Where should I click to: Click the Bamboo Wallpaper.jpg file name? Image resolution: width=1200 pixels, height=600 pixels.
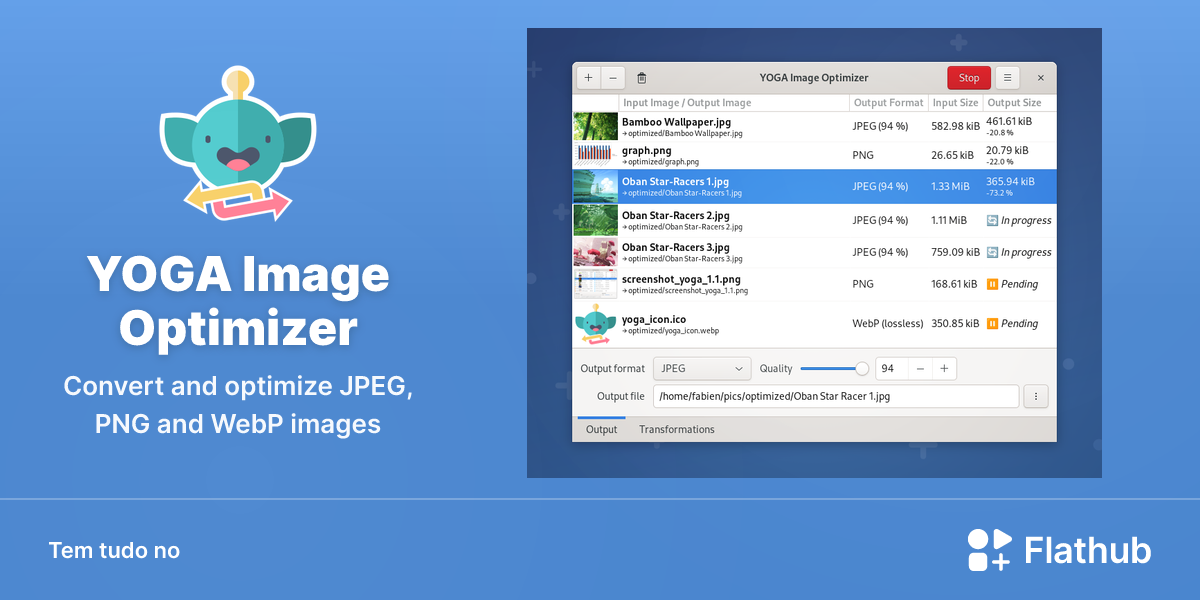[x=676, y=122]
